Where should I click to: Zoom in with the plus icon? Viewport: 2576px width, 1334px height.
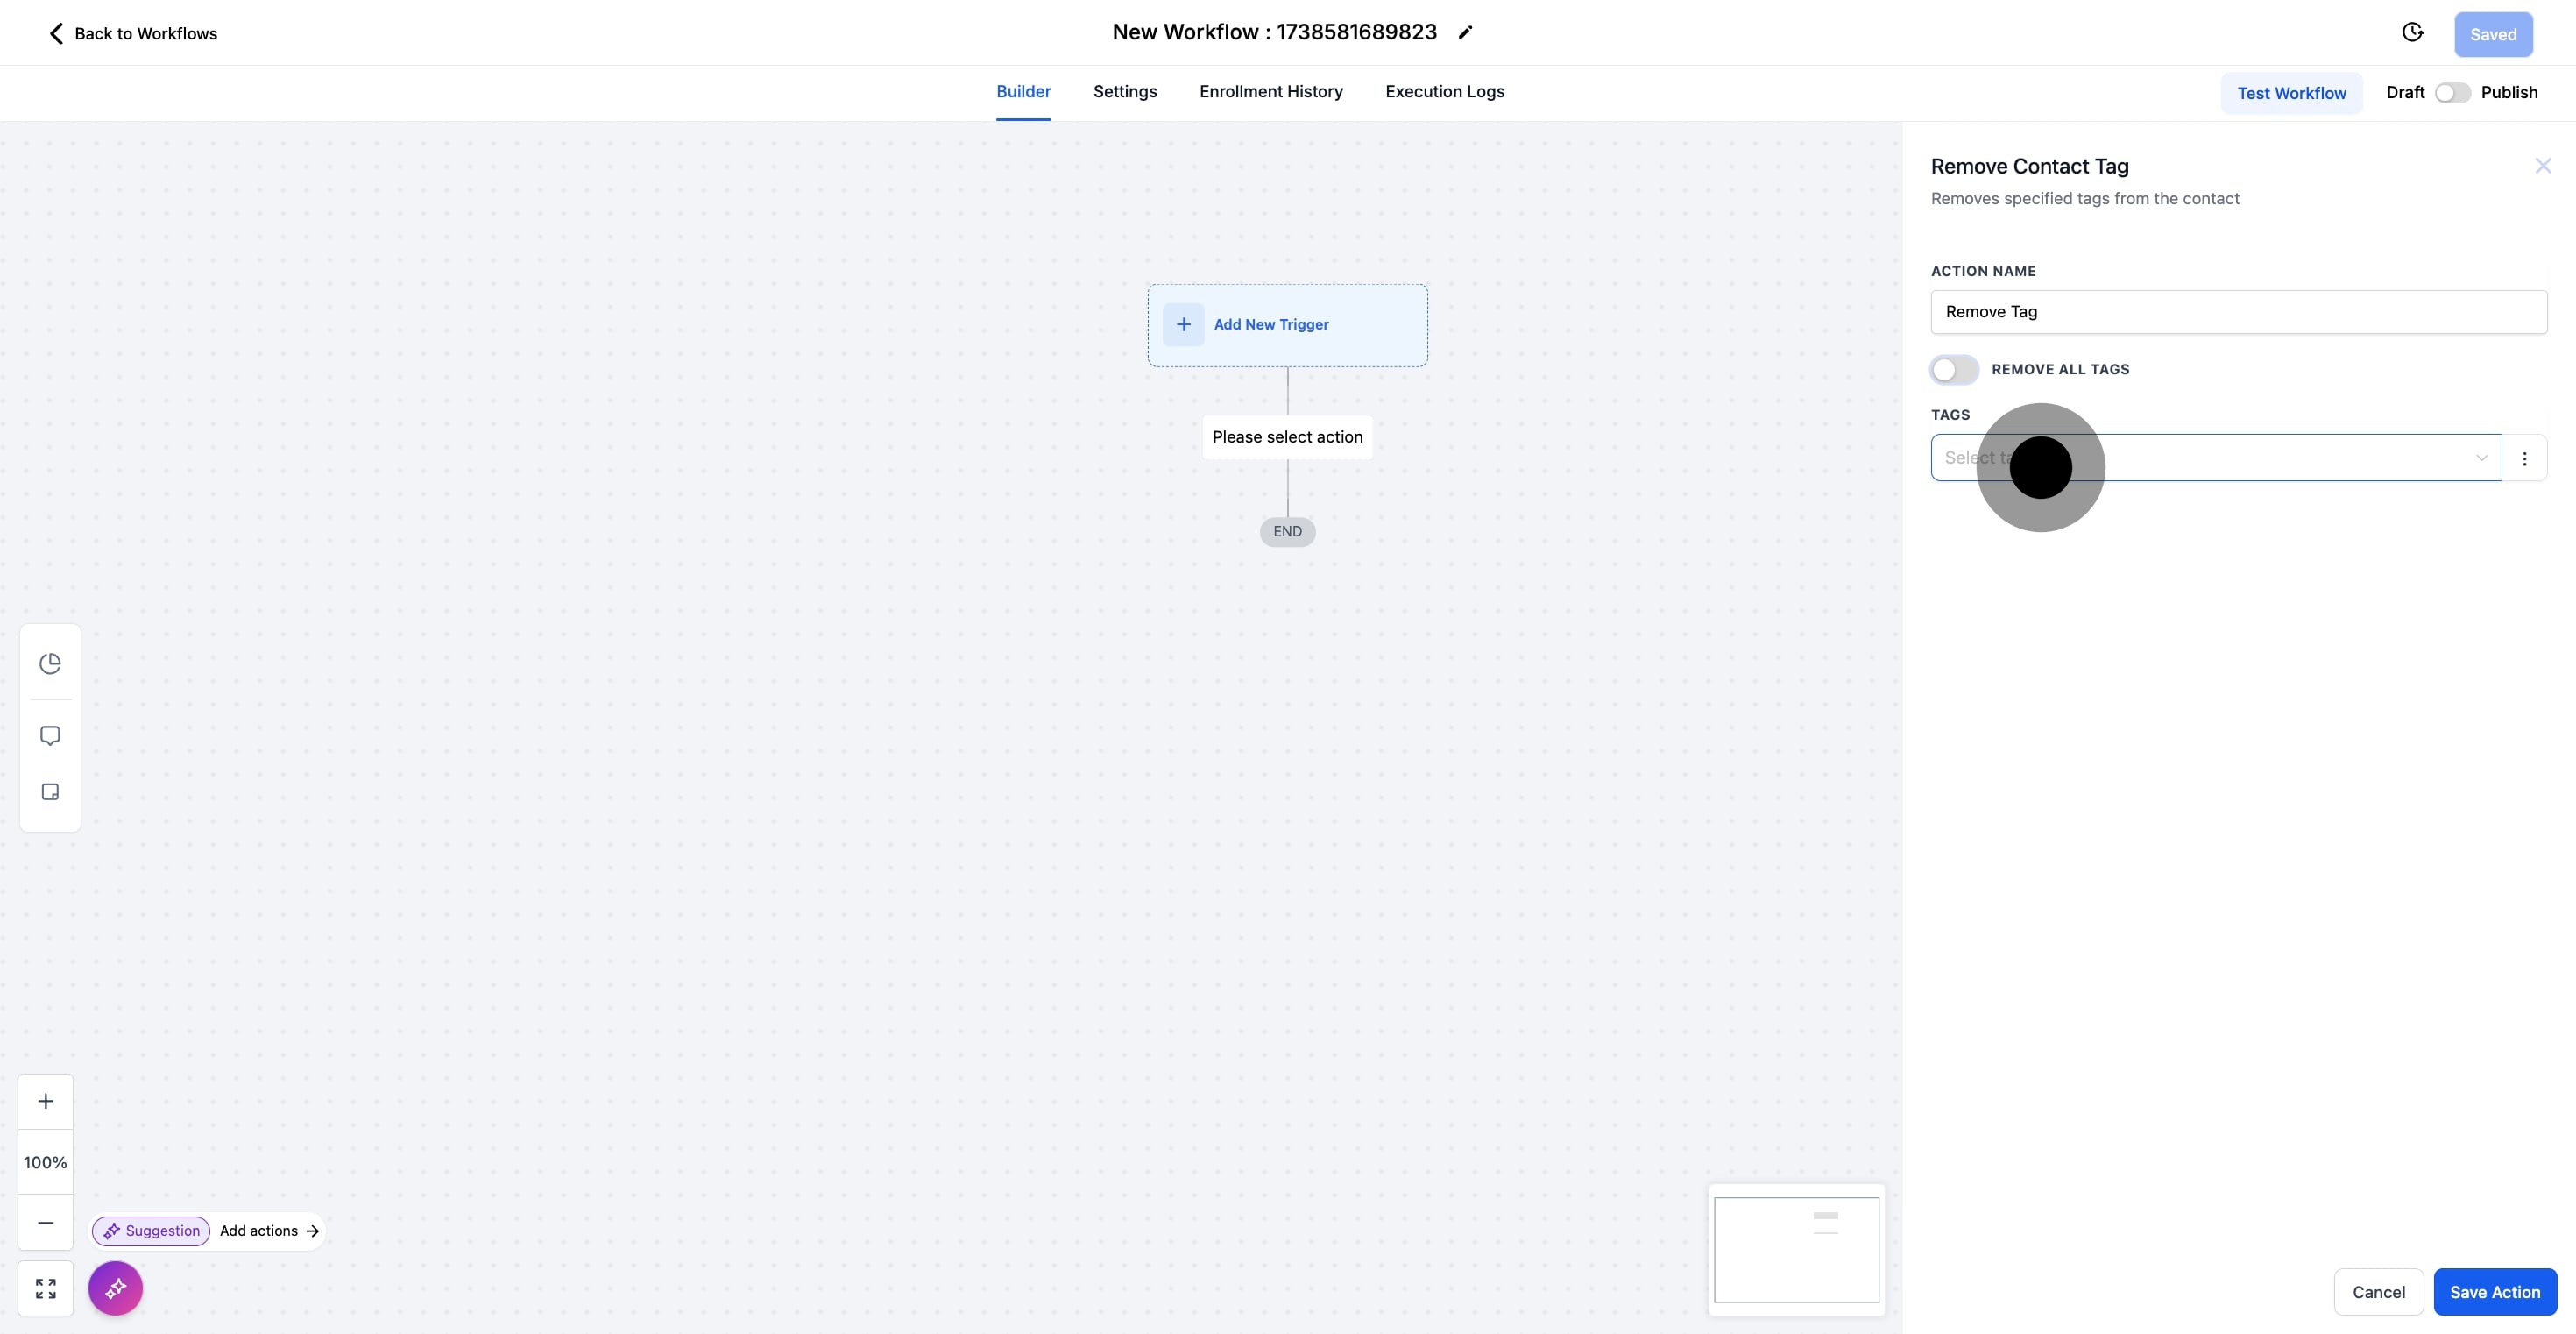pyautogui.click(x=46, y=1101)
